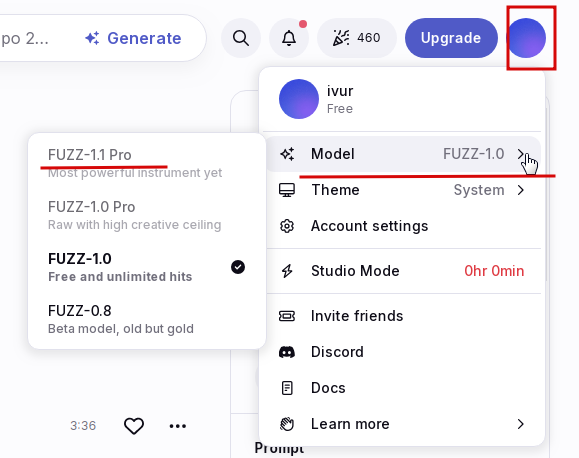Open Invite friends menu entry
579x458 pixels.
(404, 316)
